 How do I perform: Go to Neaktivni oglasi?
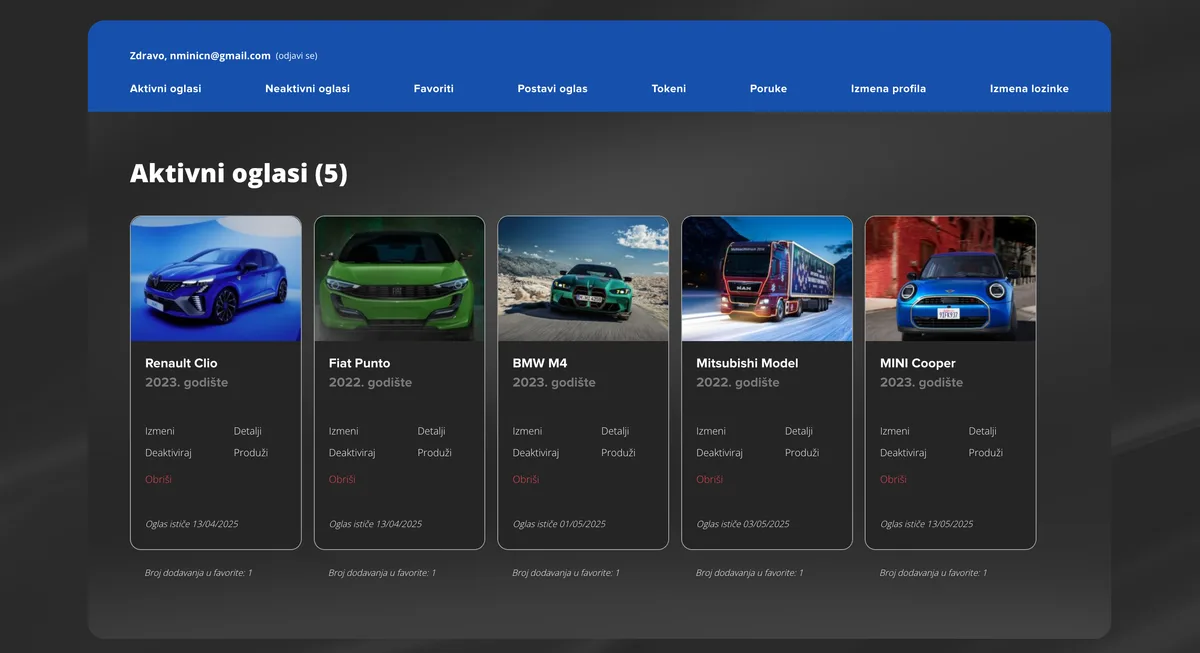point(307,89)
